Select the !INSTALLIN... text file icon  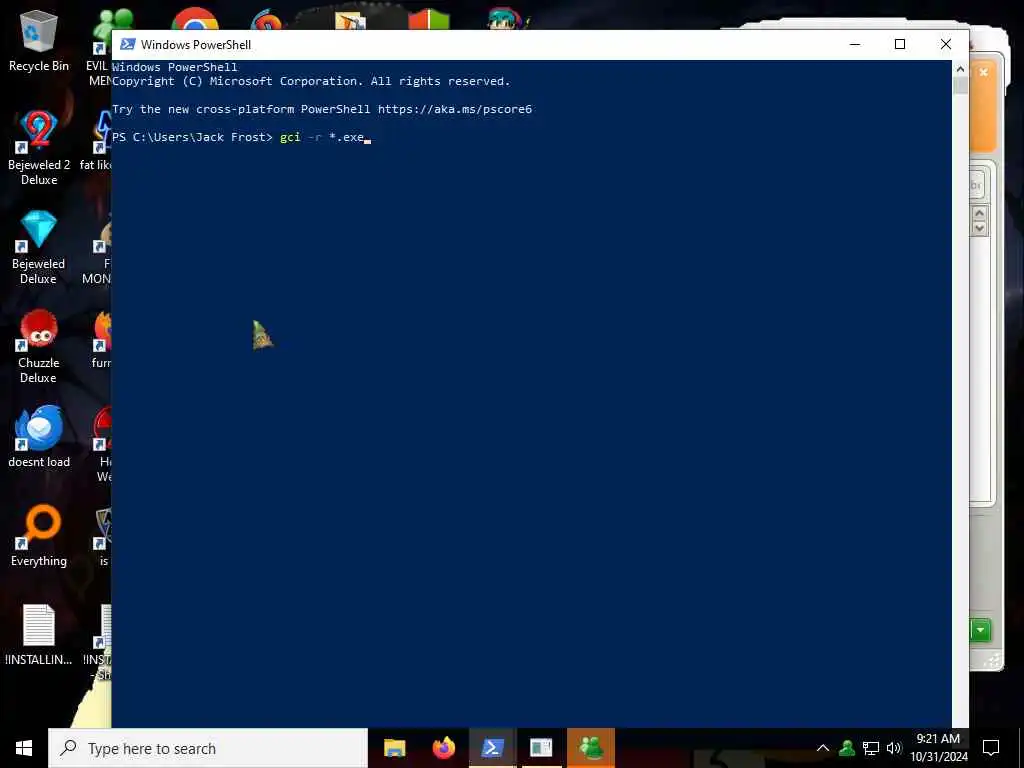pyautogui.click(x=39, y=635)
